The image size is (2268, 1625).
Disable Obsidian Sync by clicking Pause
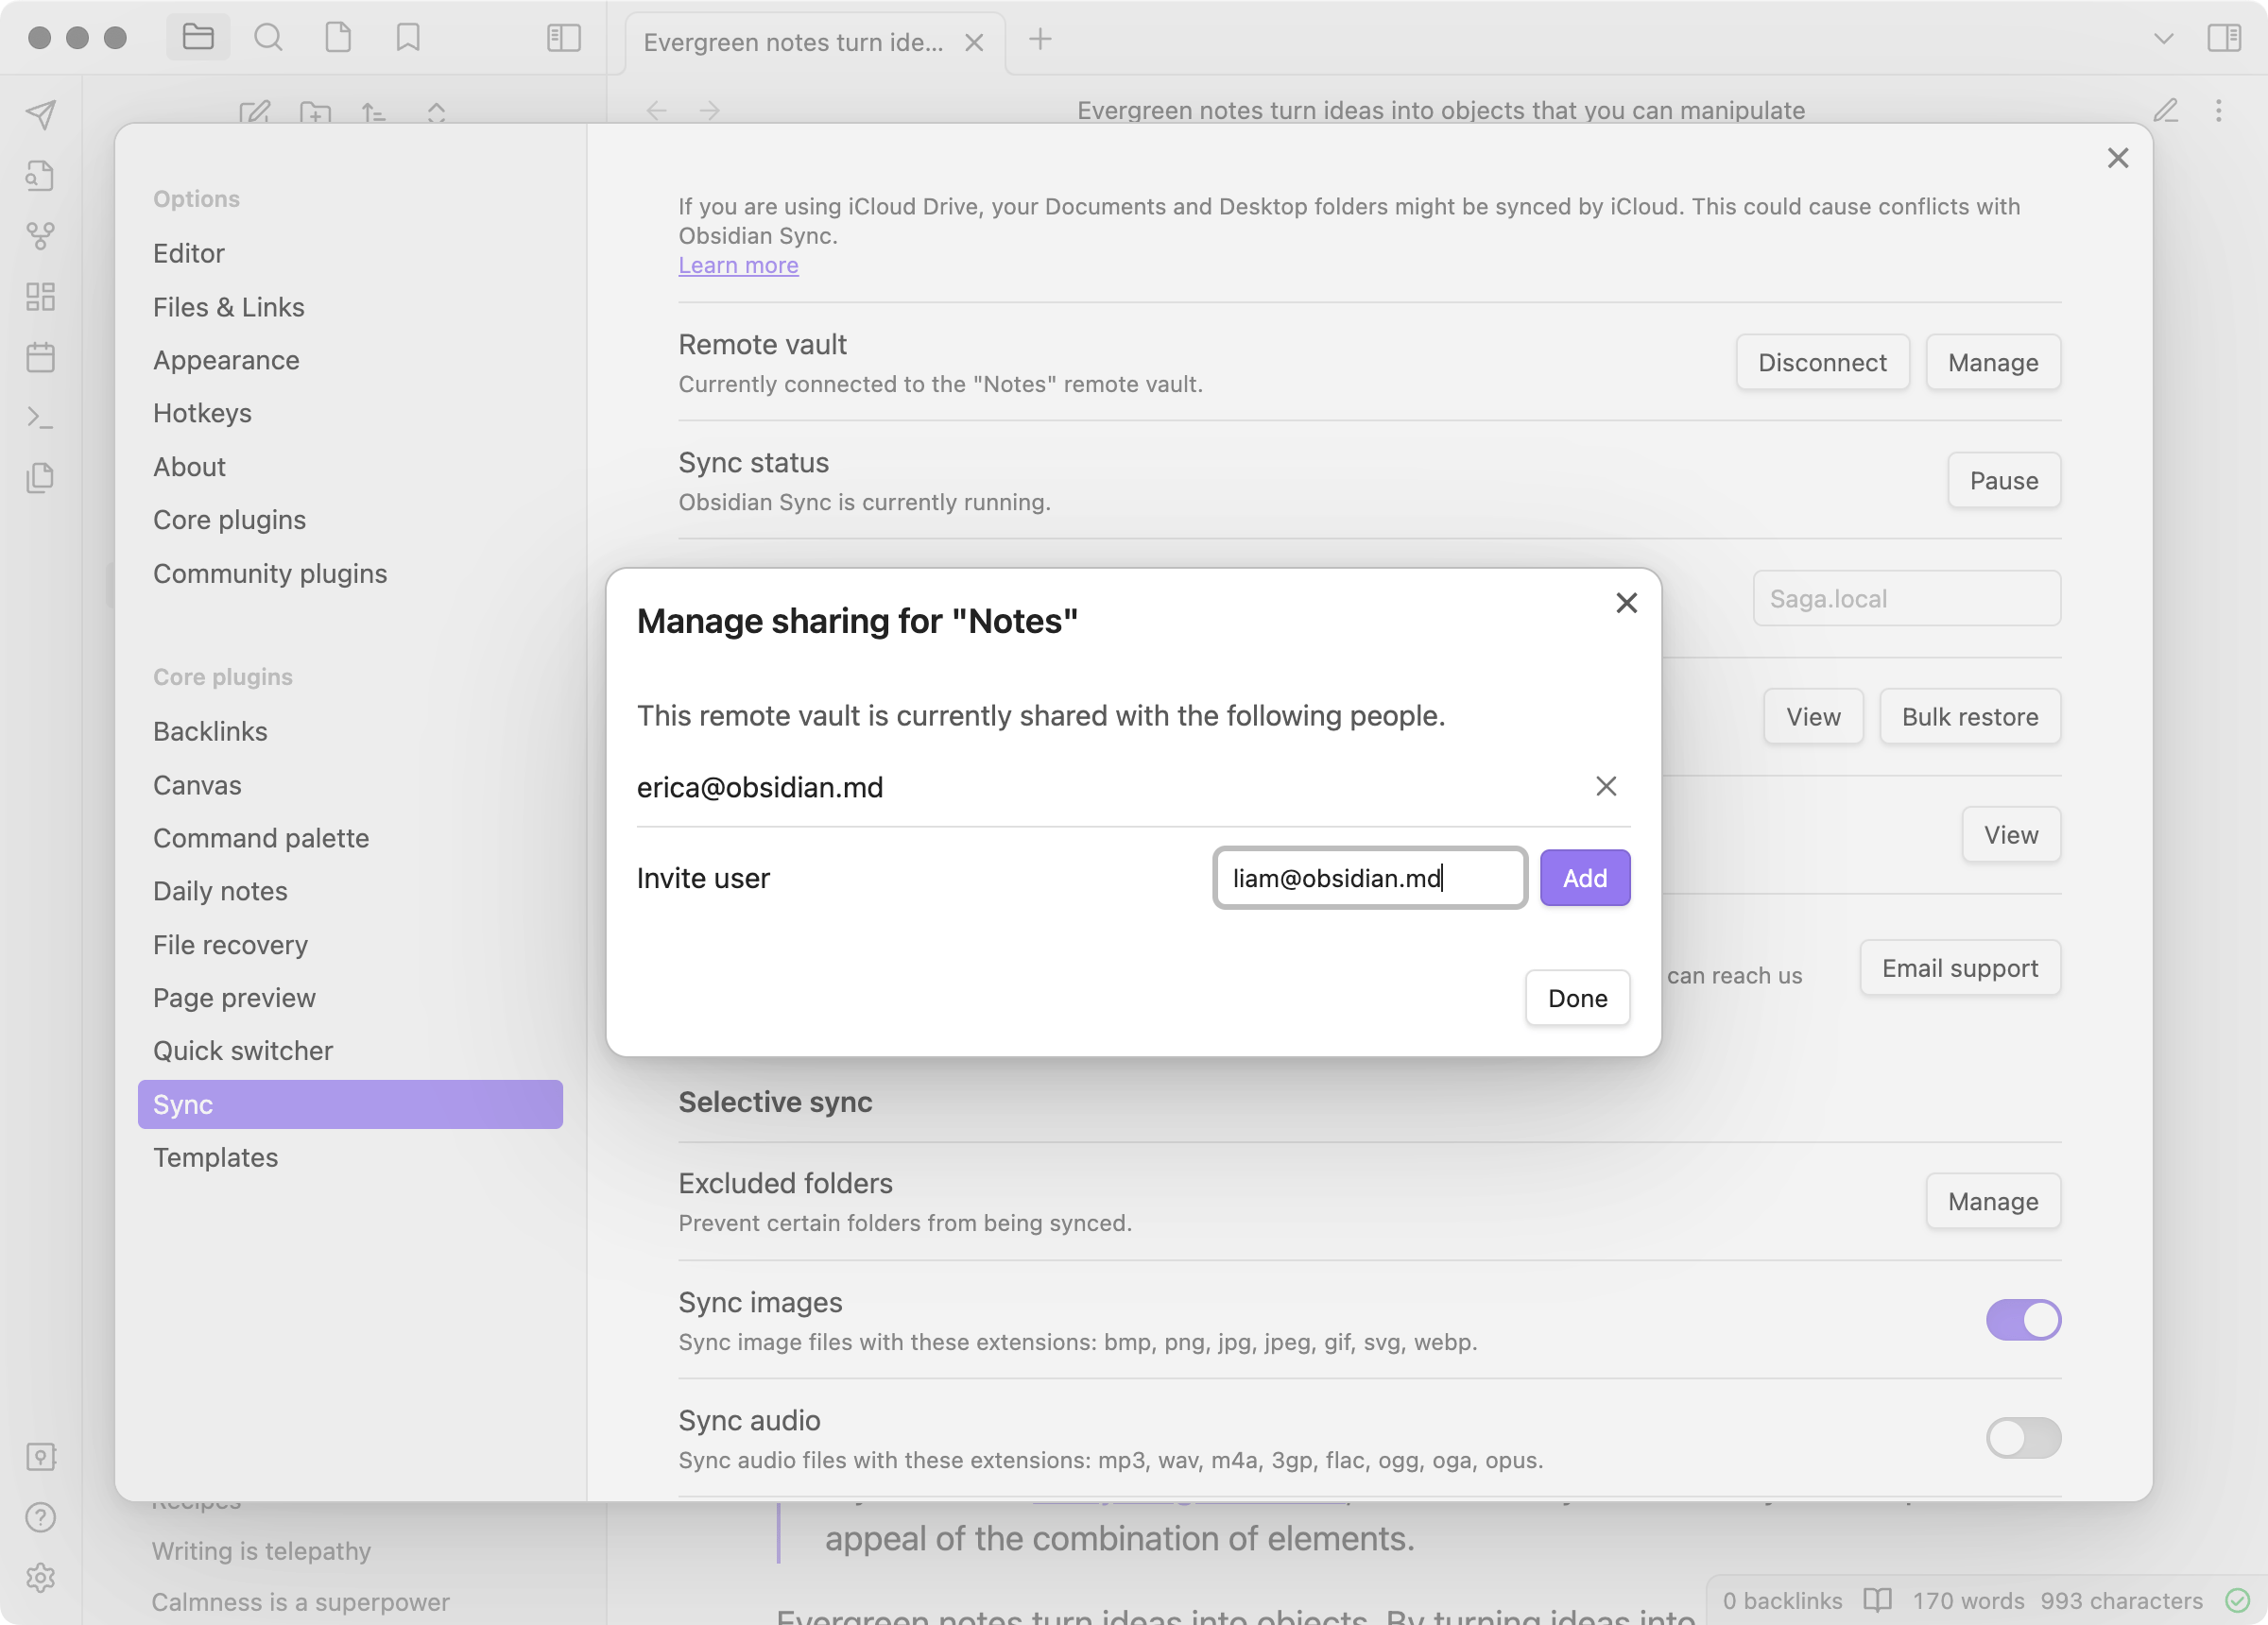(x=2002, y=480)
